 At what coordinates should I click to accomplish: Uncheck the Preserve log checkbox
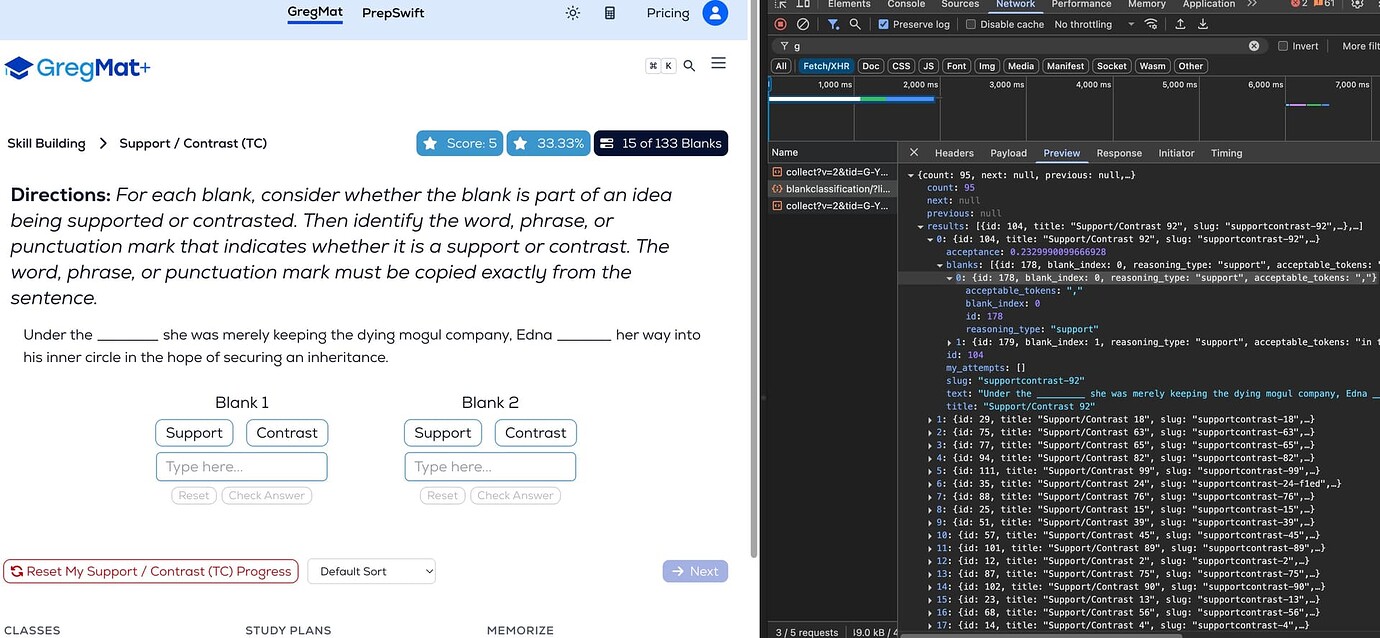[883, 24]
